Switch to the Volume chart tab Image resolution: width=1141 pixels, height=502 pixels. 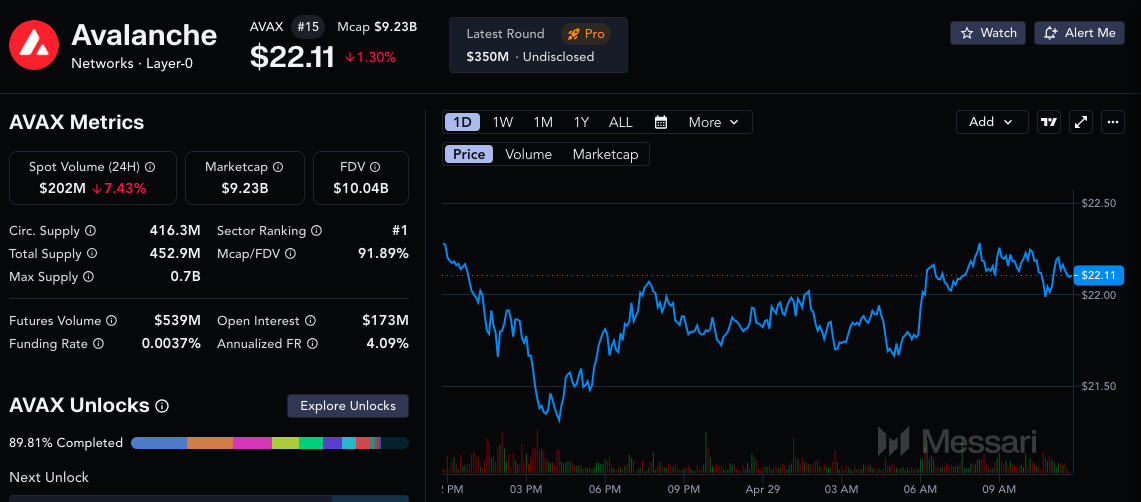pos(528,154)
